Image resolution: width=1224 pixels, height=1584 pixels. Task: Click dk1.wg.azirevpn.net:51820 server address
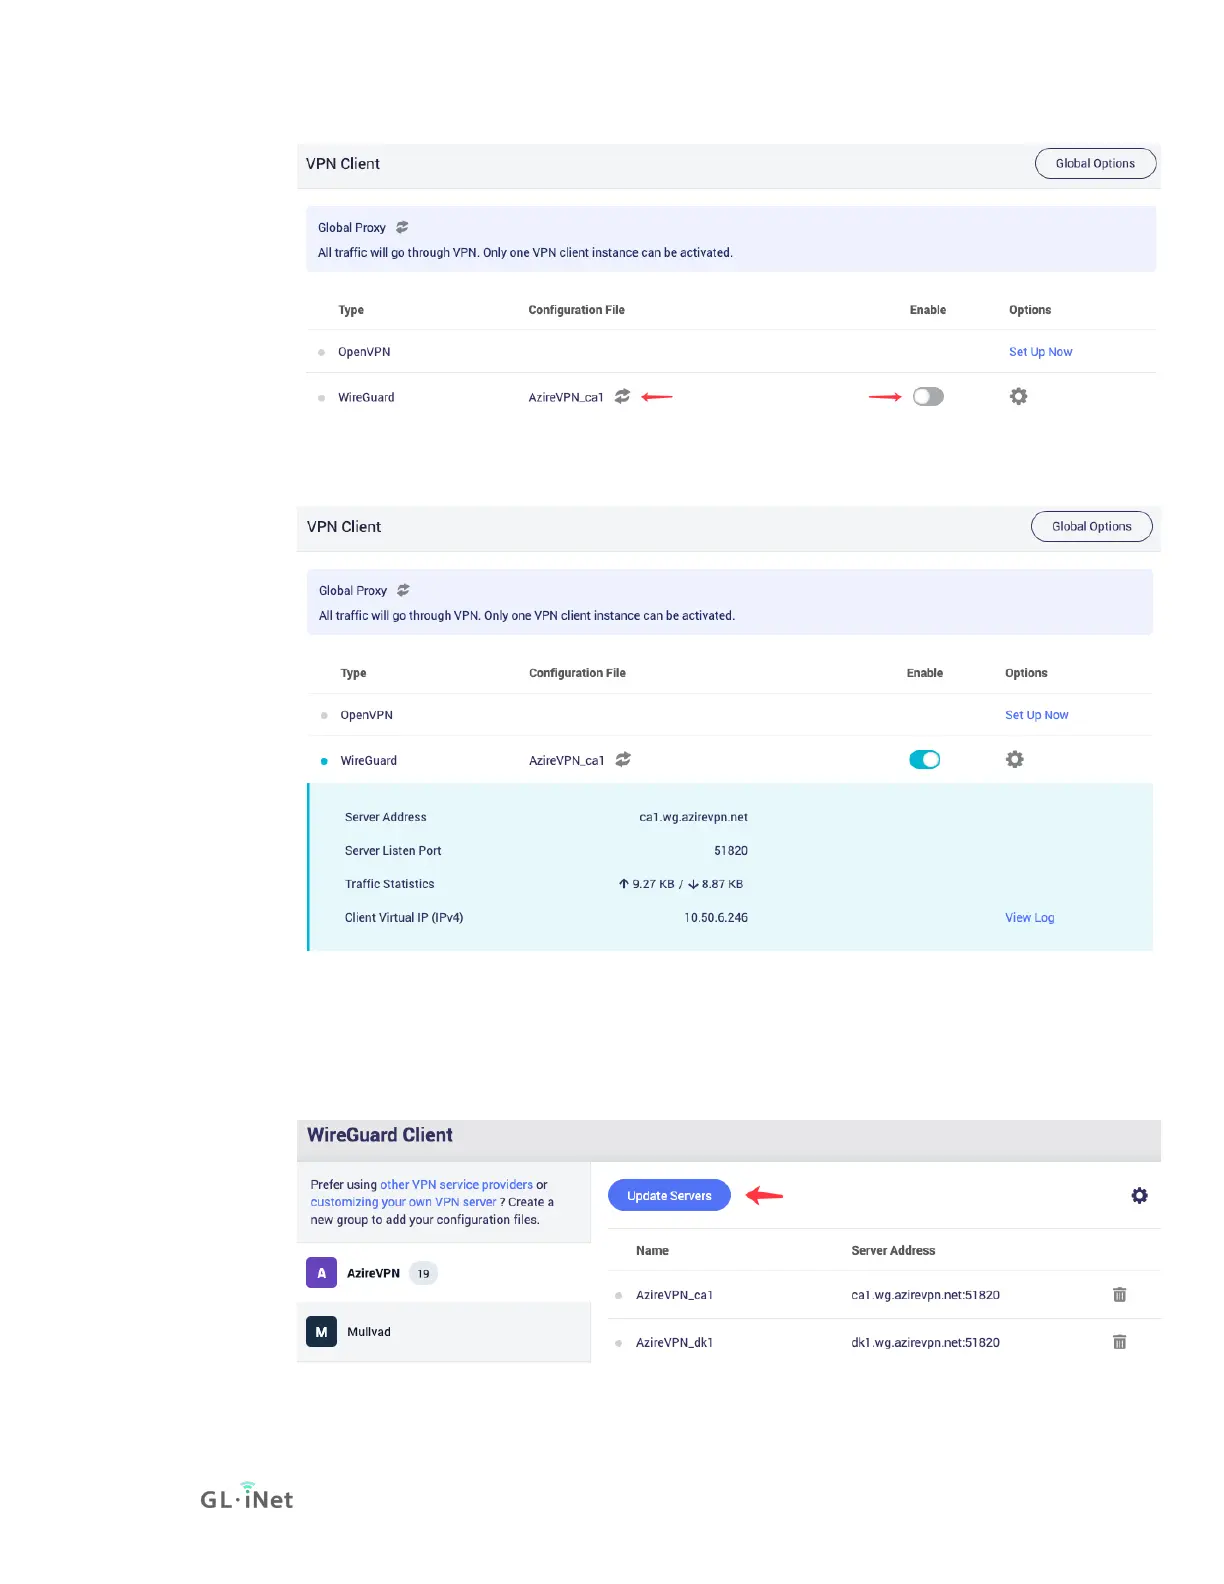point(925,1343)
